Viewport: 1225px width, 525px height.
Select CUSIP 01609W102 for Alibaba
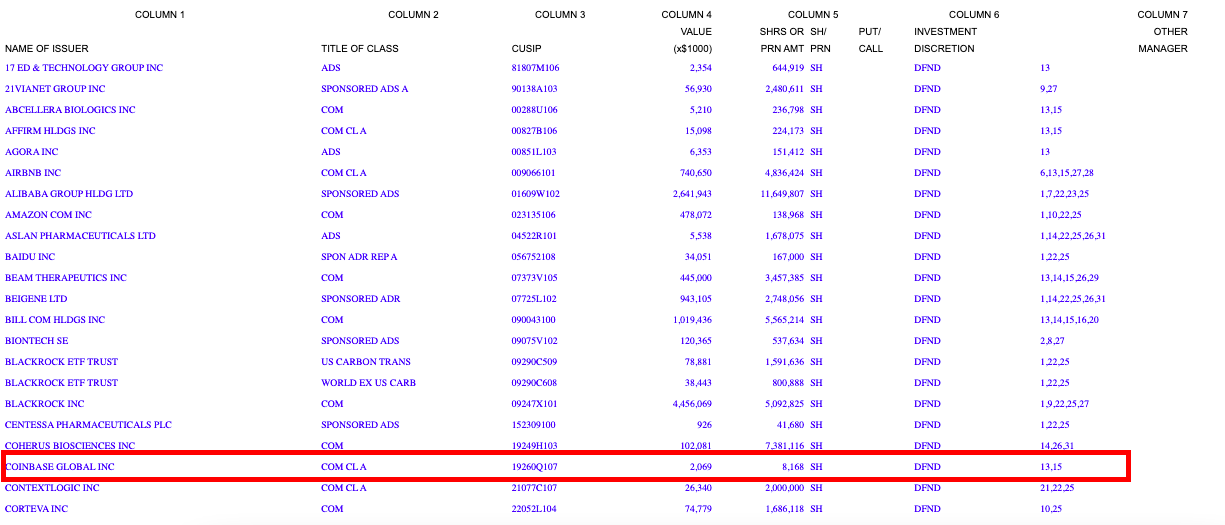pos(536,194)
